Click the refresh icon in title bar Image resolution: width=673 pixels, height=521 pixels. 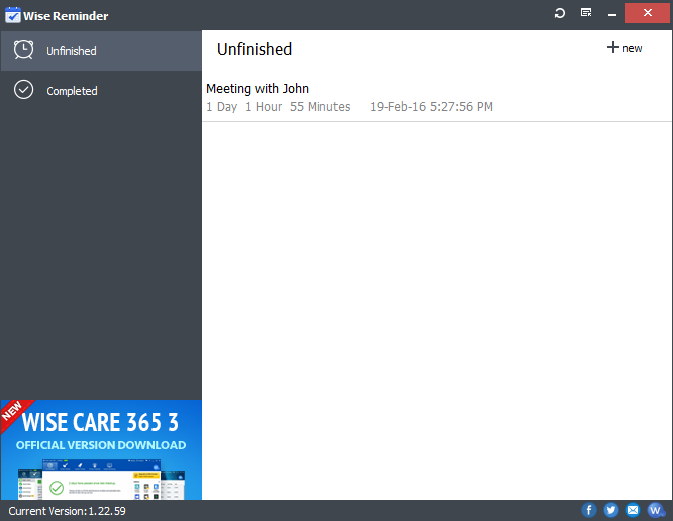pyautogui.click(x=560, y=13)
